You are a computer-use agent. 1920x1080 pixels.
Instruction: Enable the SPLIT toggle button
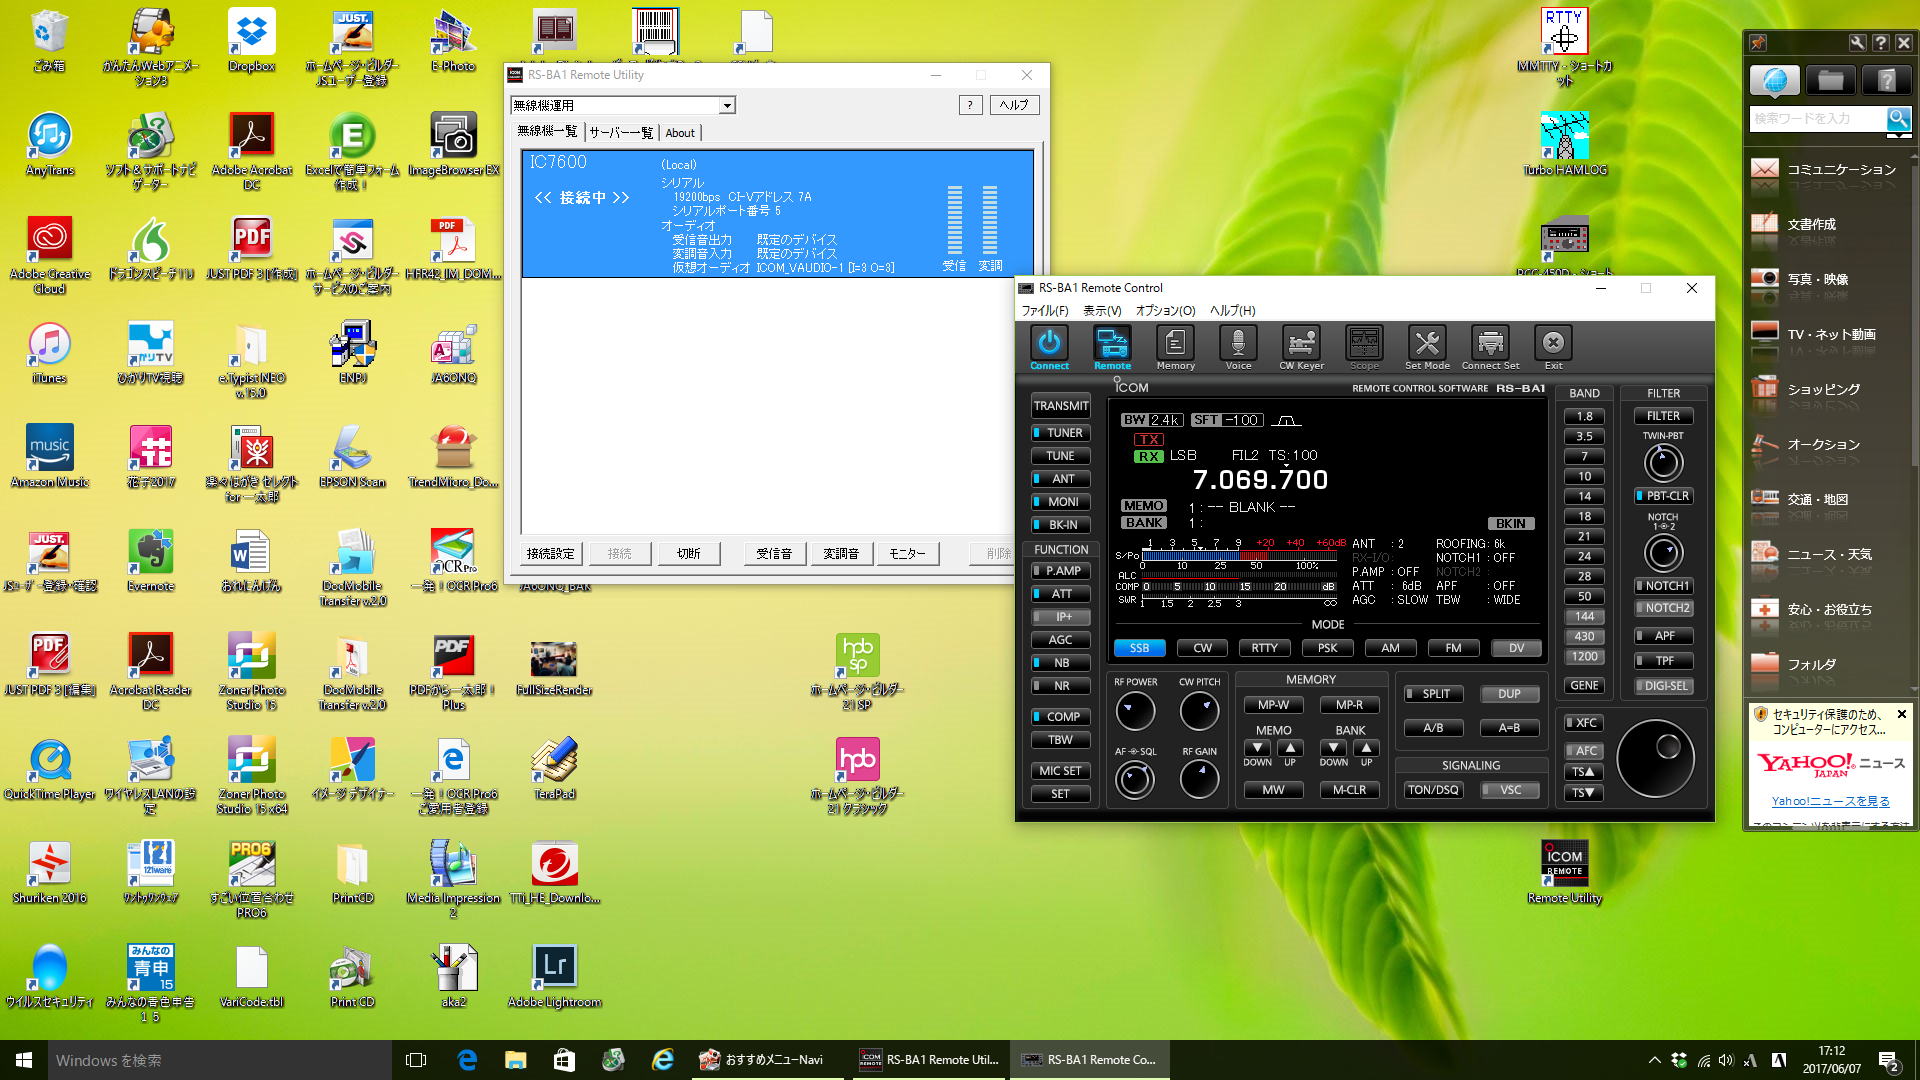(1434, 694)
